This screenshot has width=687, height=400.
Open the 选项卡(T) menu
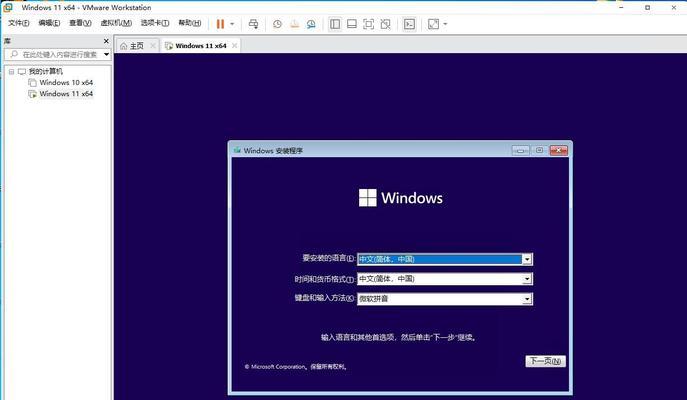tap(155, 23)
